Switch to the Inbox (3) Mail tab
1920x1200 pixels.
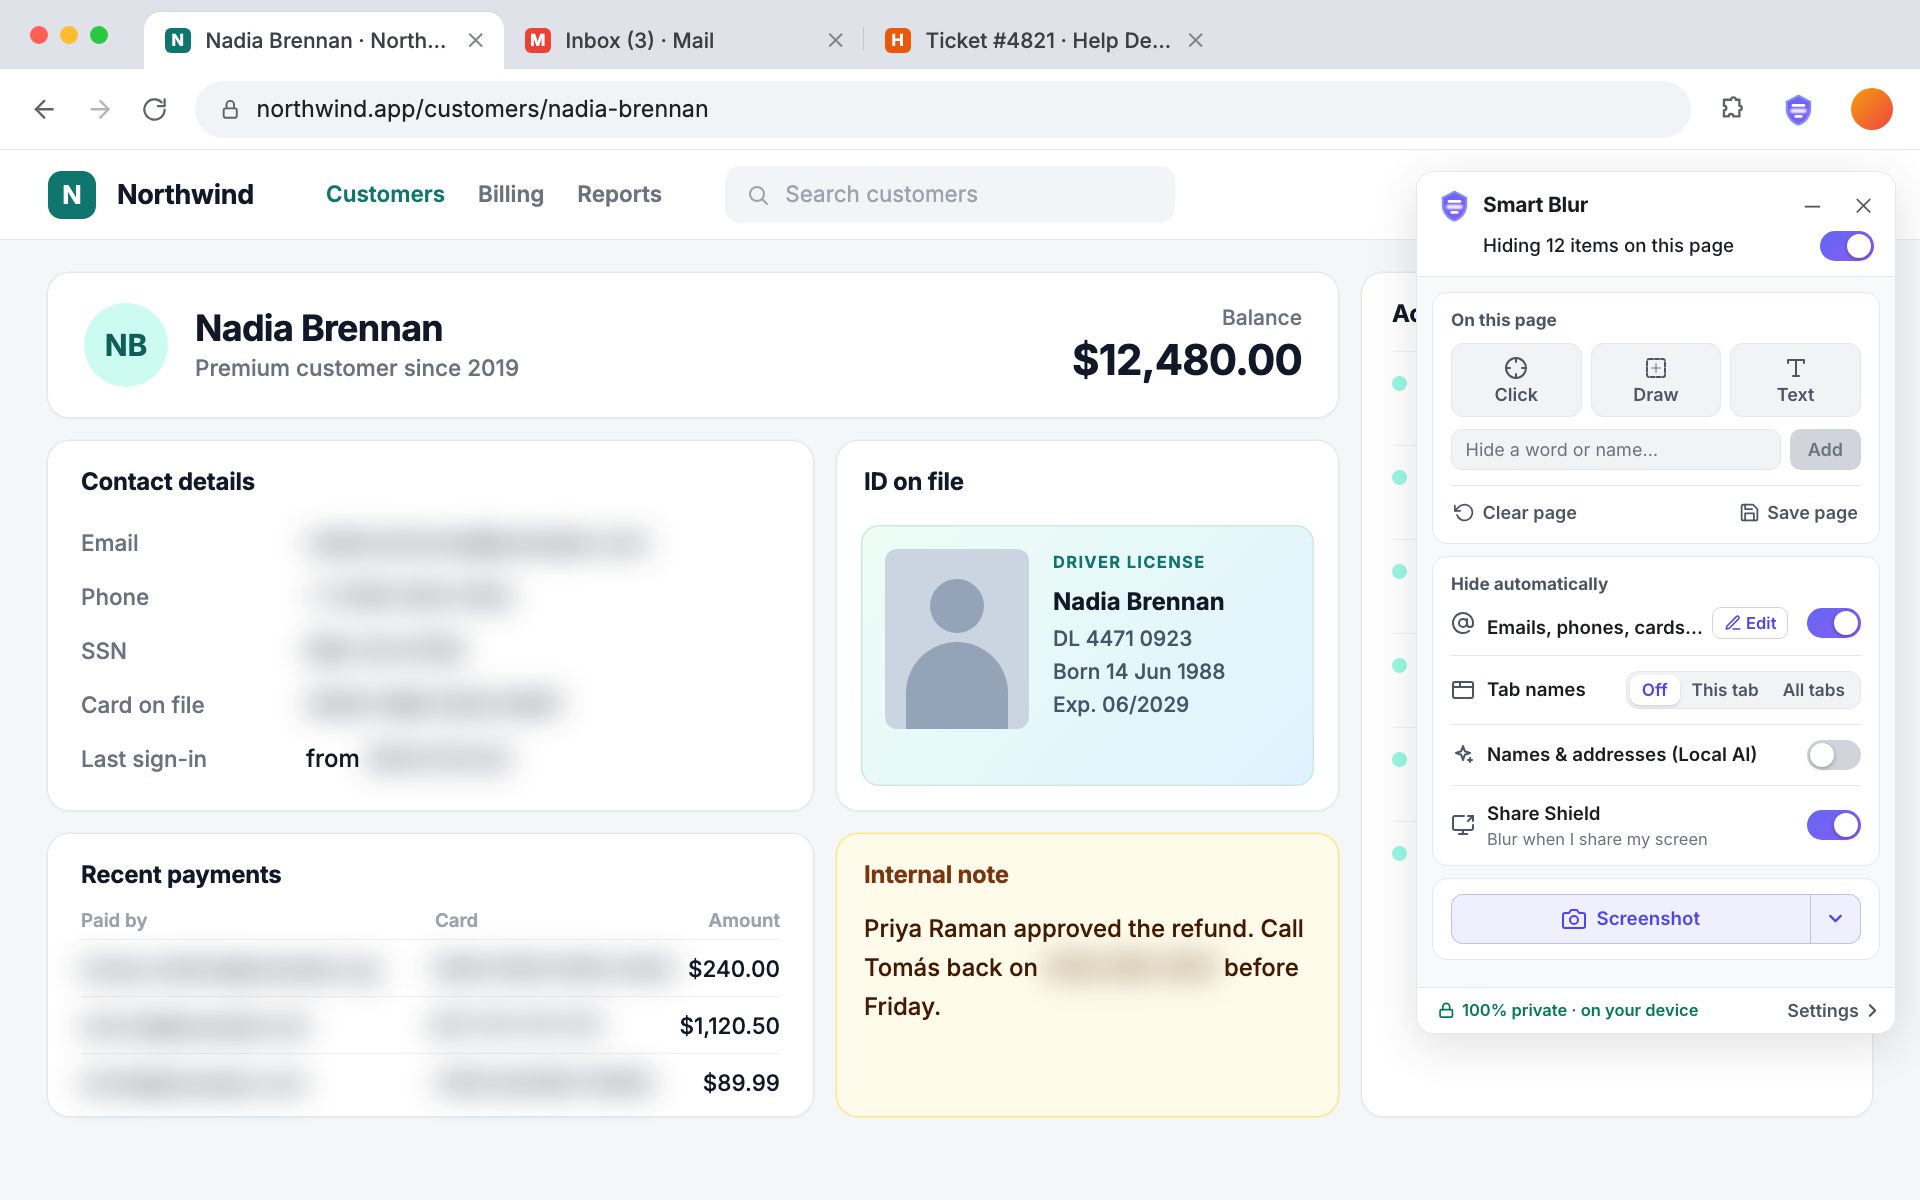tap(684, 40)
